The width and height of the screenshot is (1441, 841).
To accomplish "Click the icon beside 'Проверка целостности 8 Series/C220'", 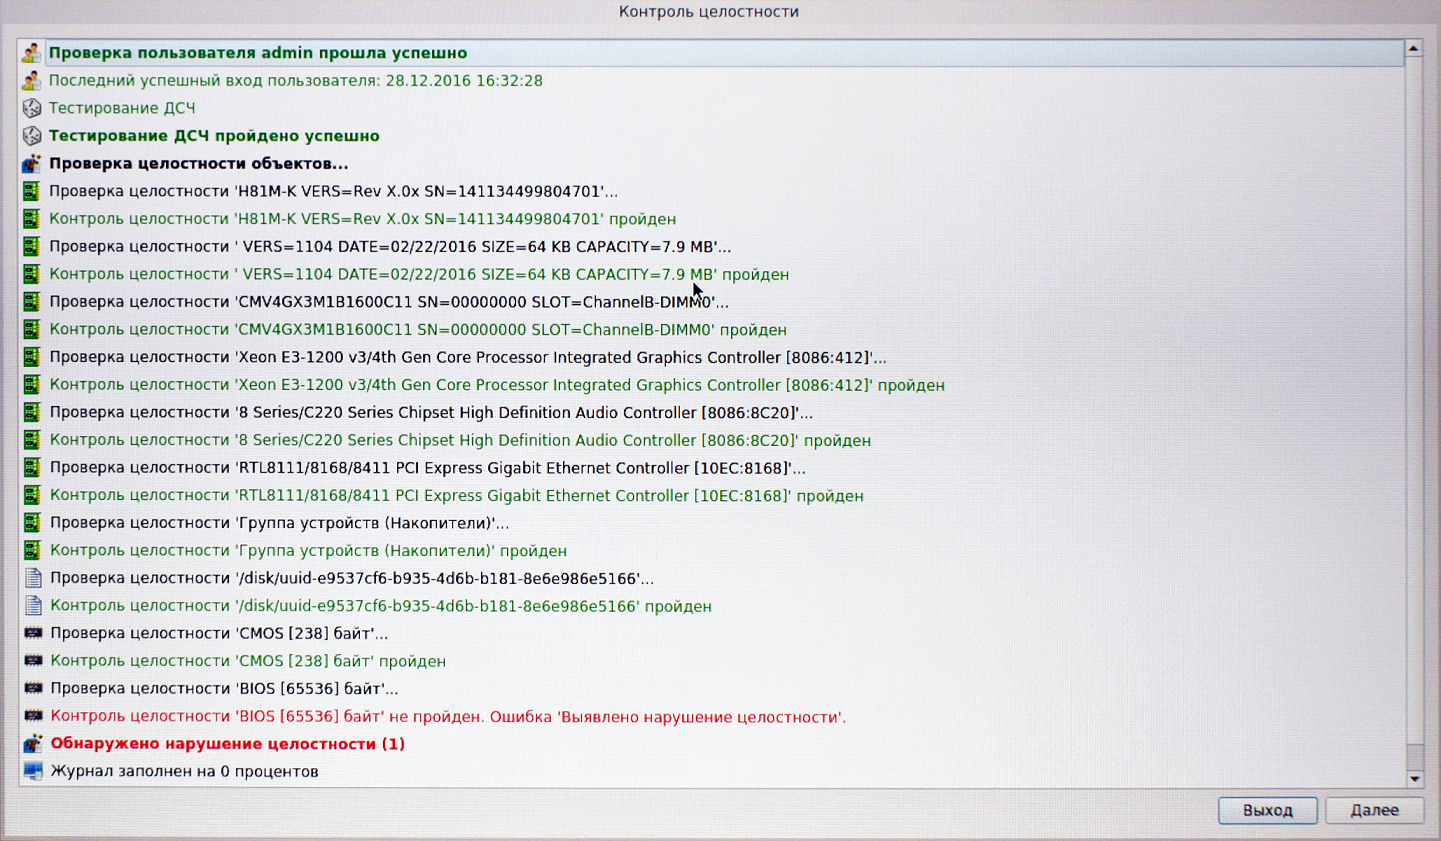I will tap(31, 412).
